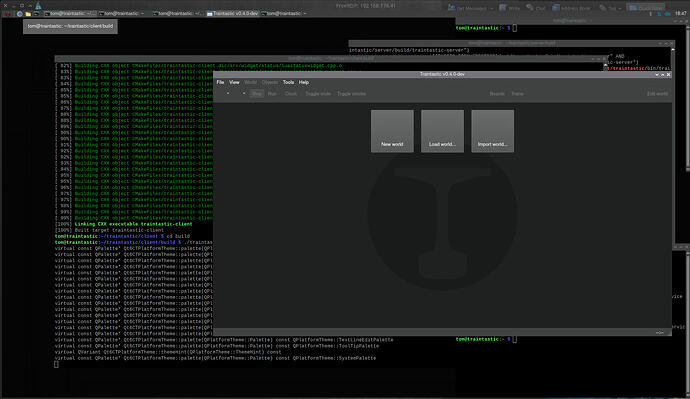
Task: Click the Boards toolbar button
Action: (x=497, y=94)
